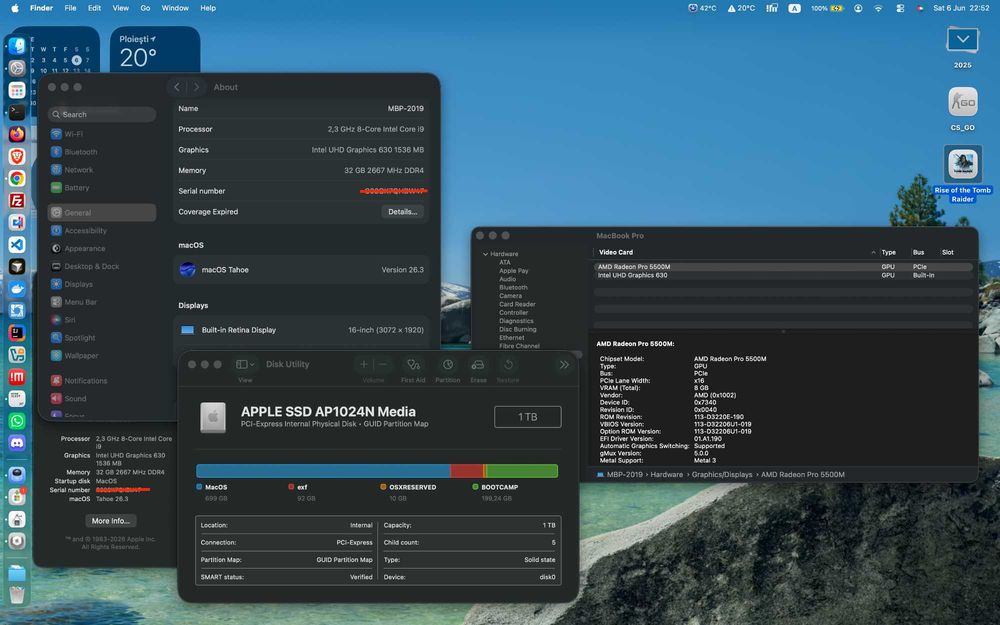Select Intel UHD Graphics 630 video card row
This screenshot has height=625, width=1000.
[783, 276]
